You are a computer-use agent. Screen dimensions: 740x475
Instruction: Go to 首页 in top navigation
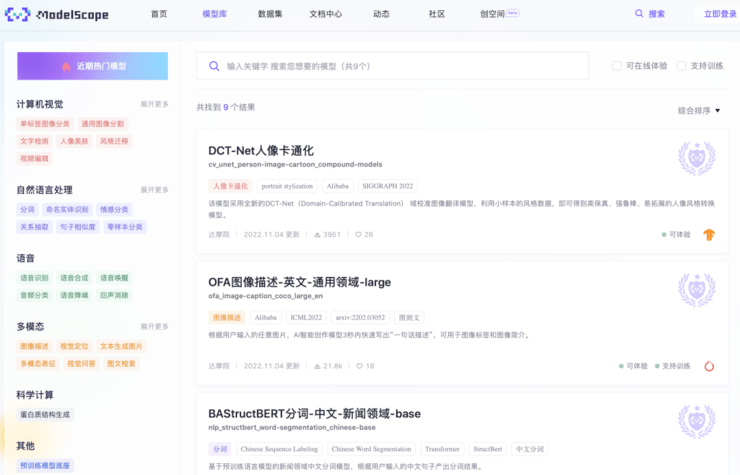pos(159,14)
